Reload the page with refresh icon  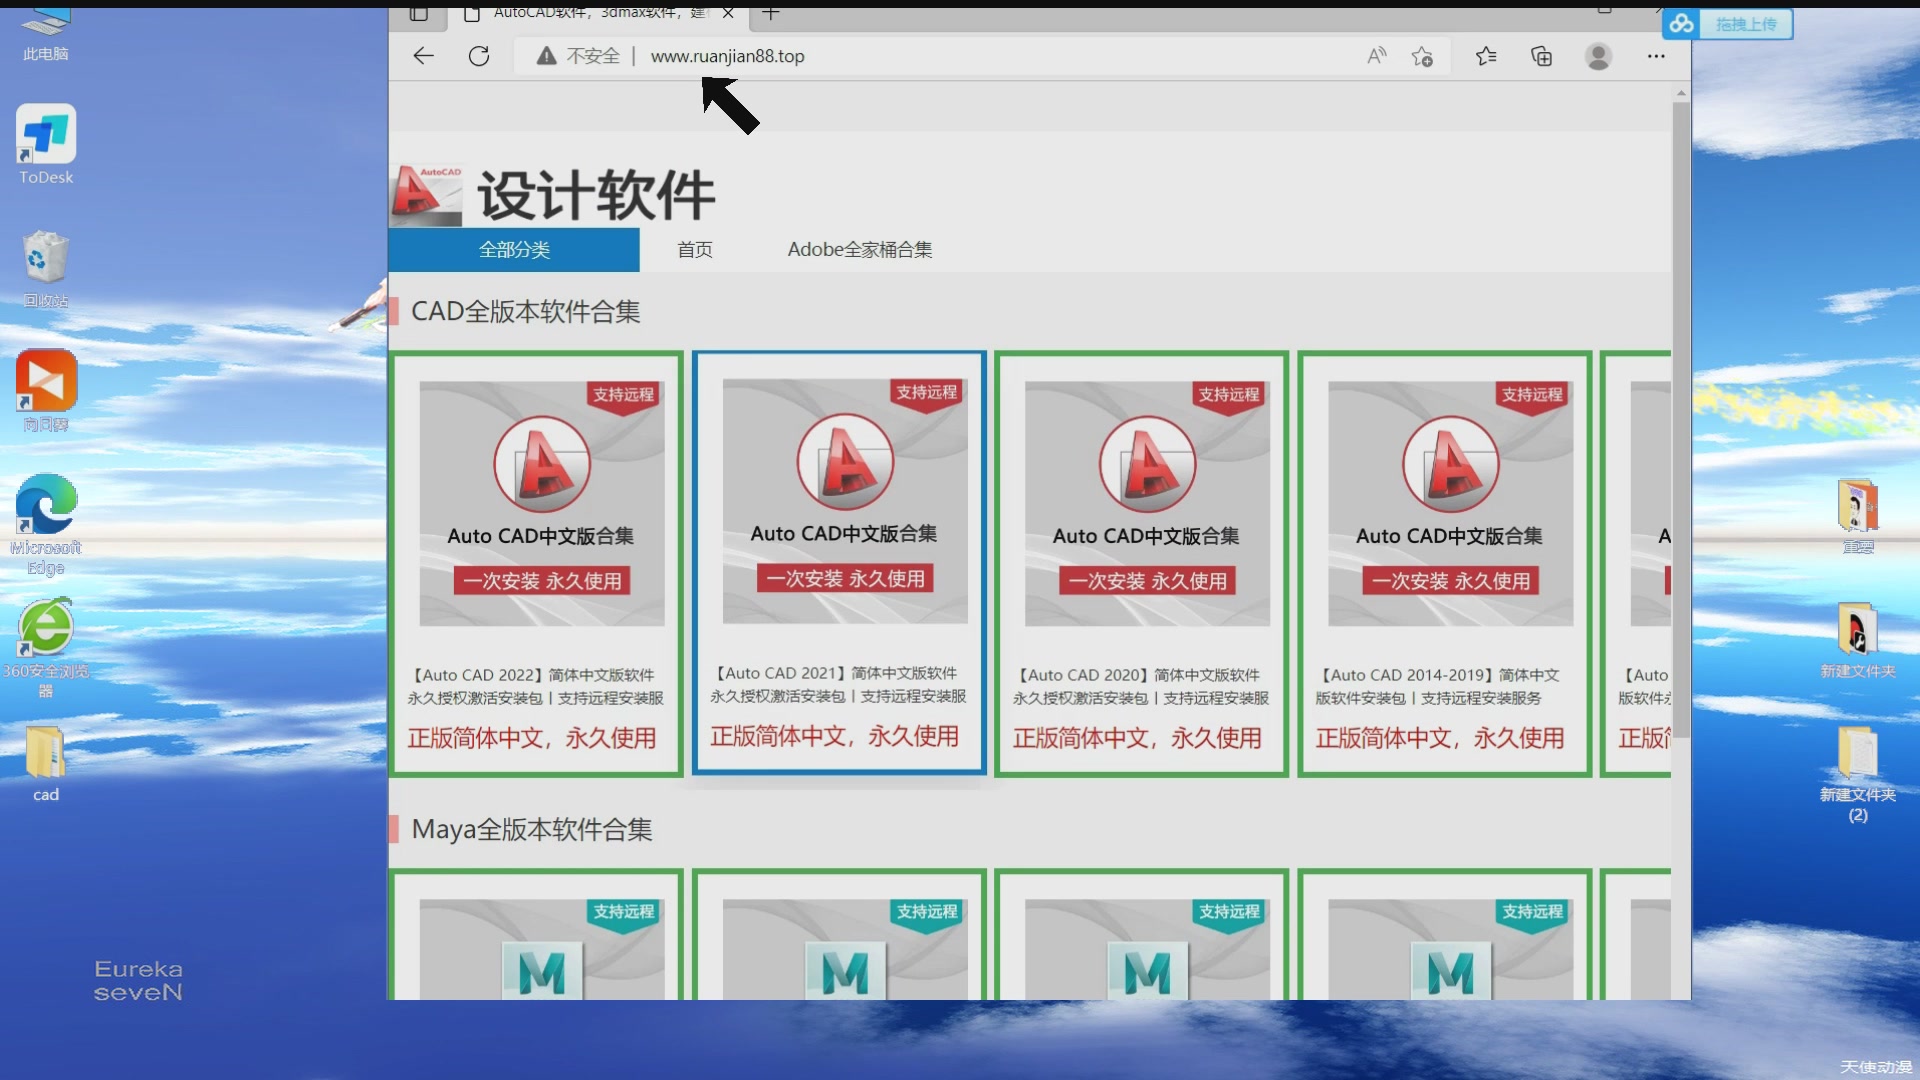point(479,56)
